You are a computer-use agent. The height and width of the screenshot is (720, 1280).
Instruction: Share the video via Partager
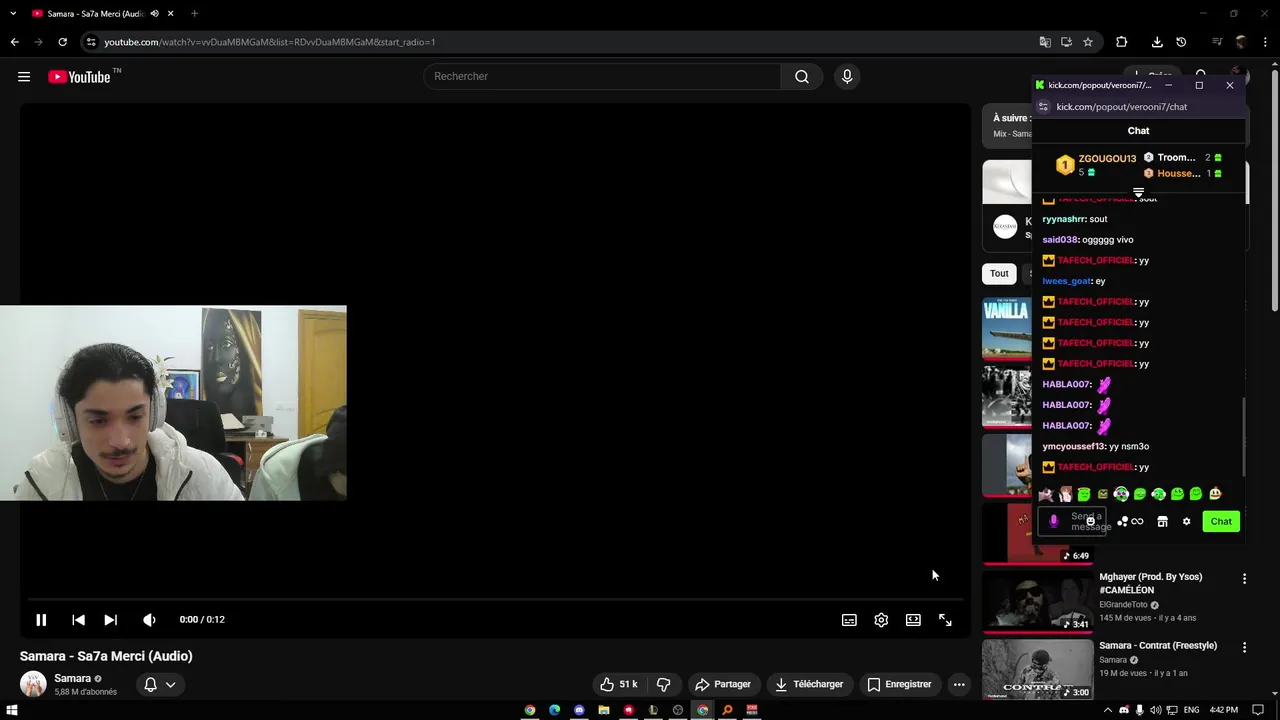tap(723, 684)
